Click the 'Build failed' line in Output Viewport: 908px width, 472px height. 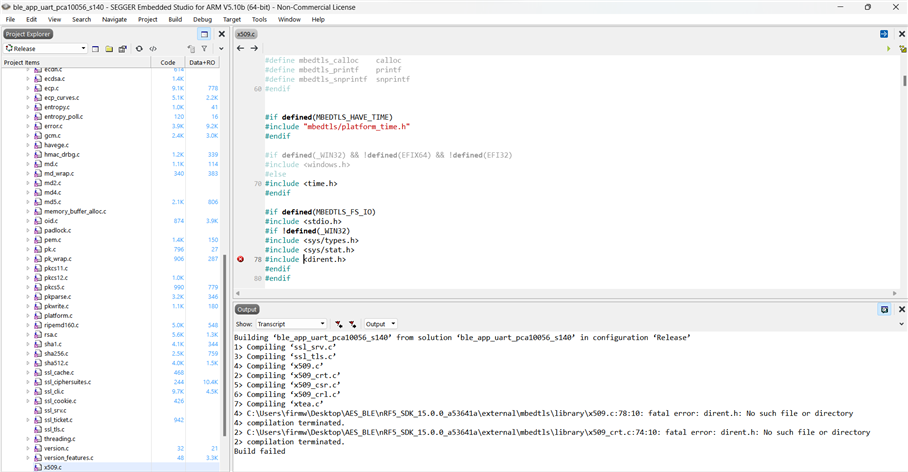pos(259,451)
